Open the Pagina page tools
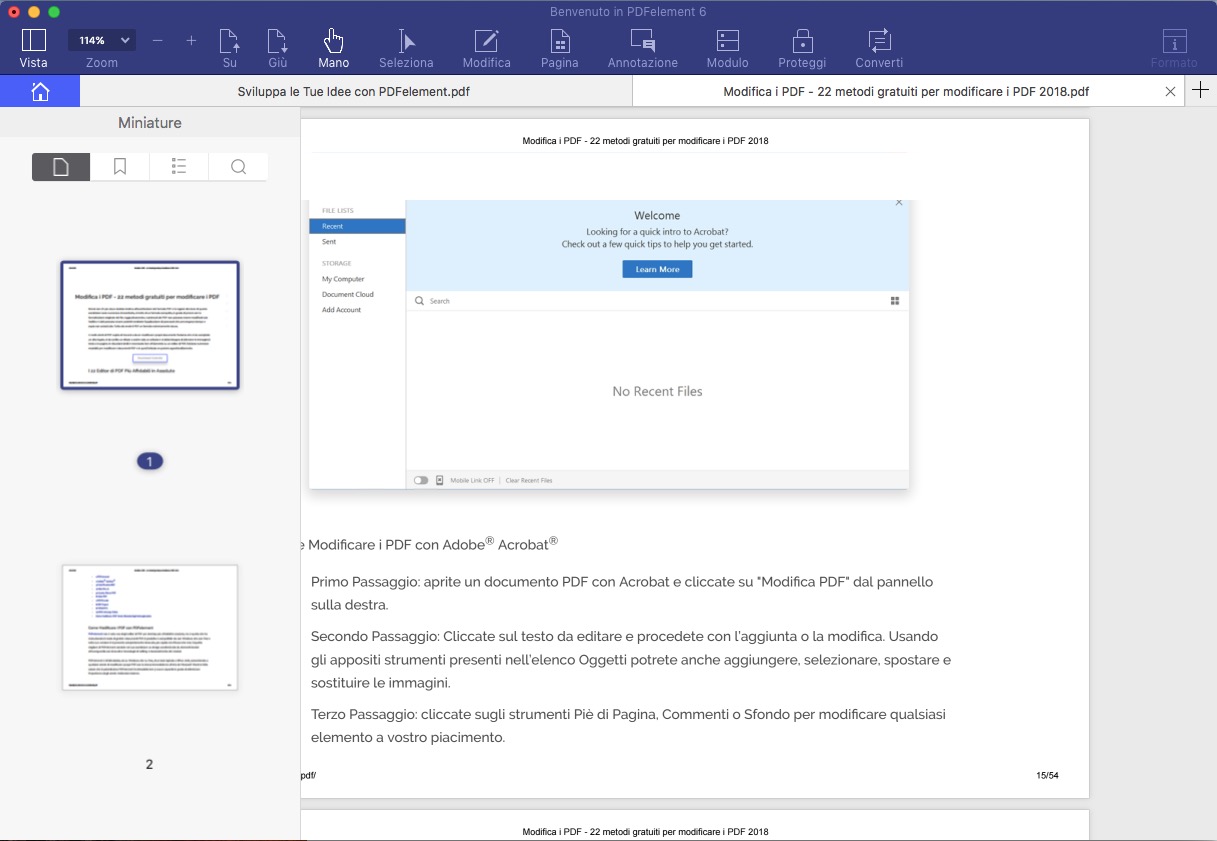 click(x=560, y=47)
